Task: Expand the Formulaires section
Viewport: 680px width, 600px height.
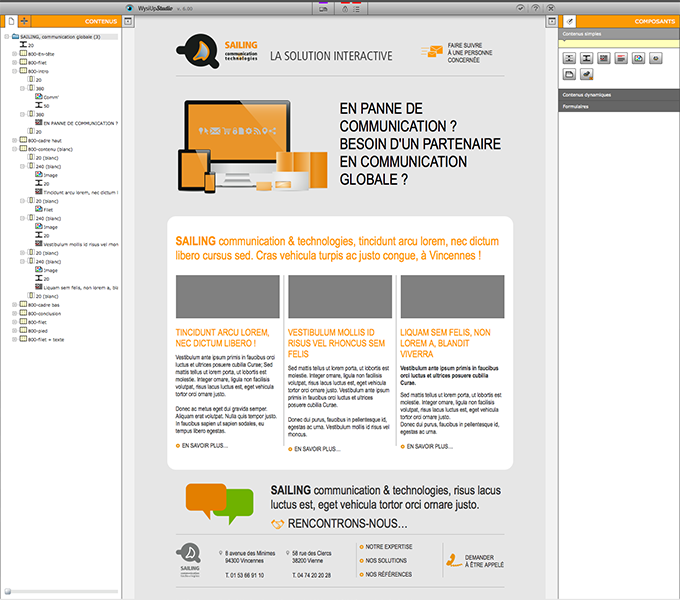Action: click(x=619, y=106)
